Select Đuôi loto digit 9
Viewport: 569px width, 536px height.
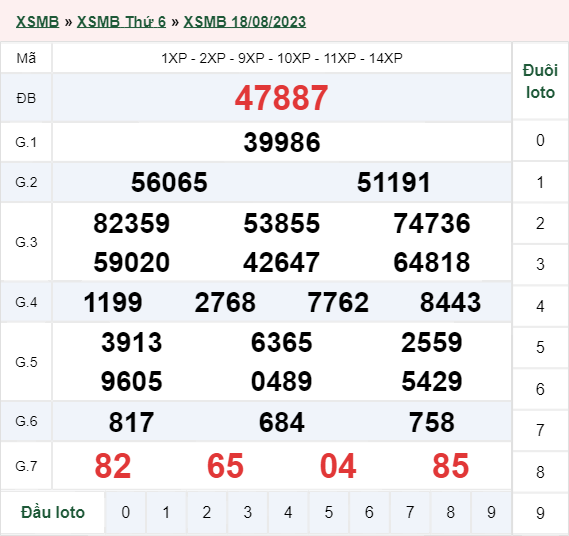540,513
